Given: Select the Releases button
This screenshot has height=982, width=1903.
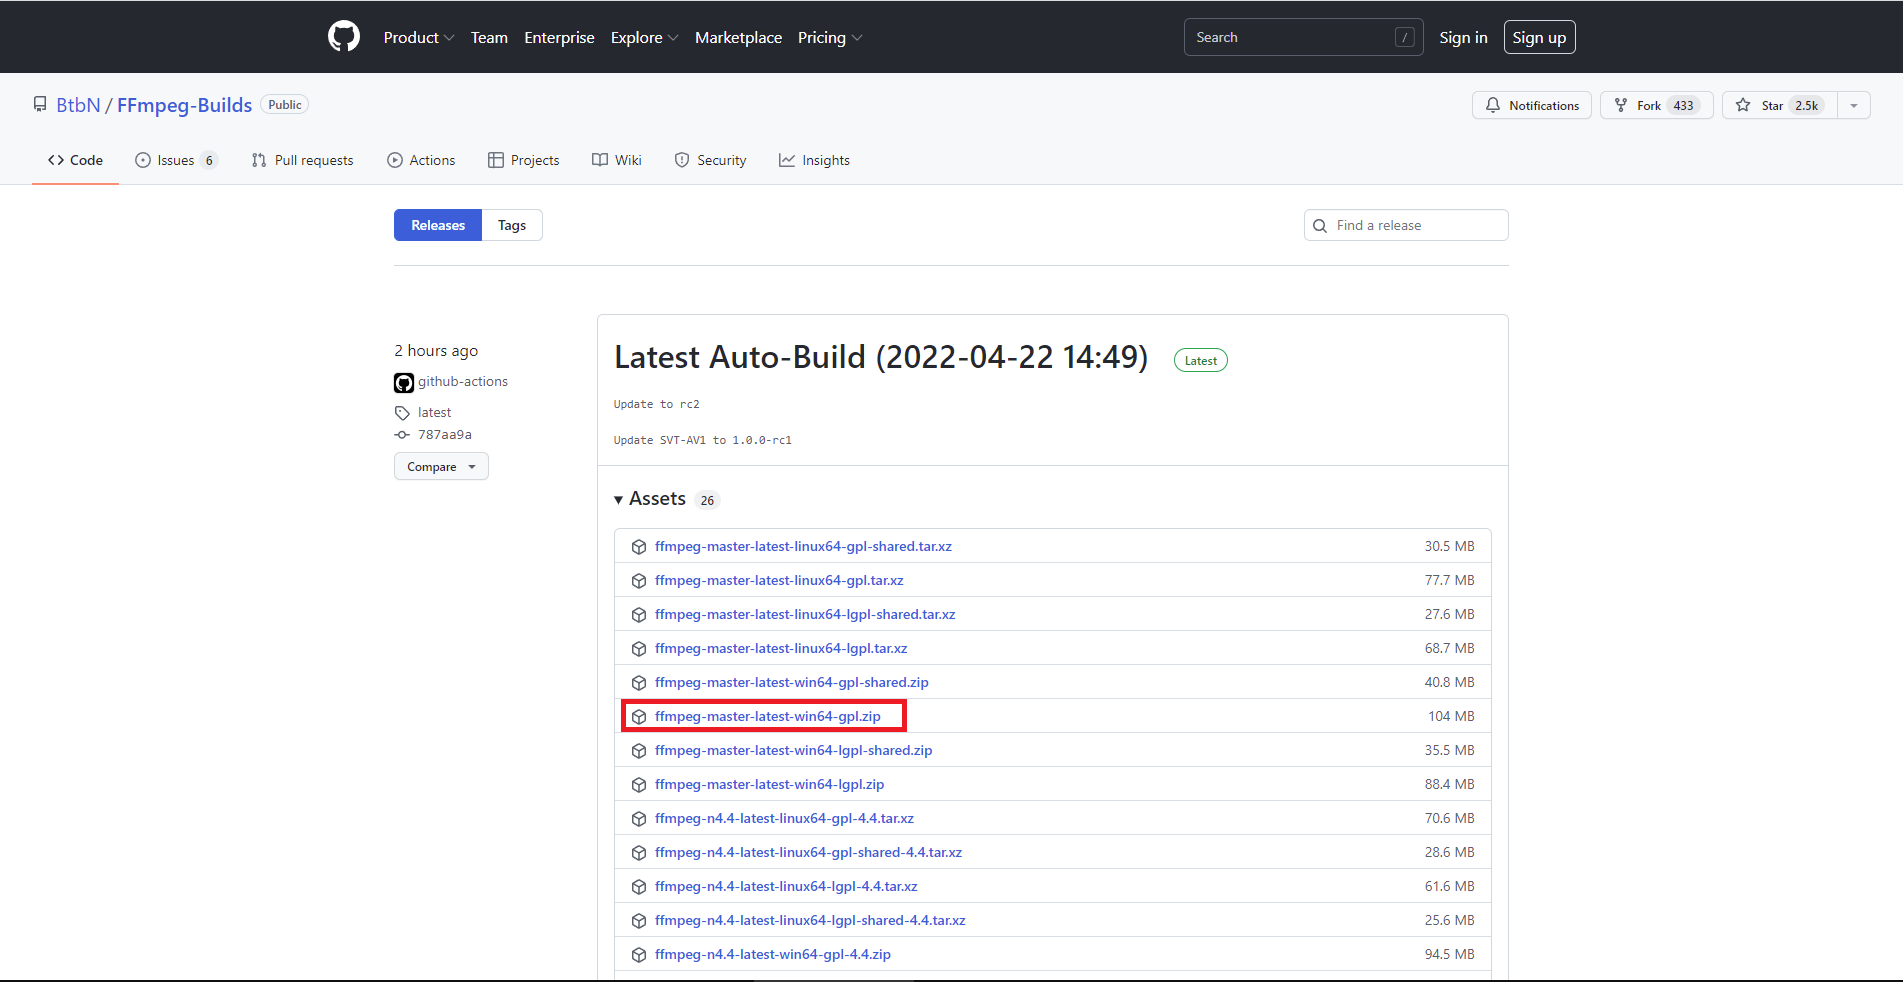Looking at the screenshot, I should coord(438,225).
